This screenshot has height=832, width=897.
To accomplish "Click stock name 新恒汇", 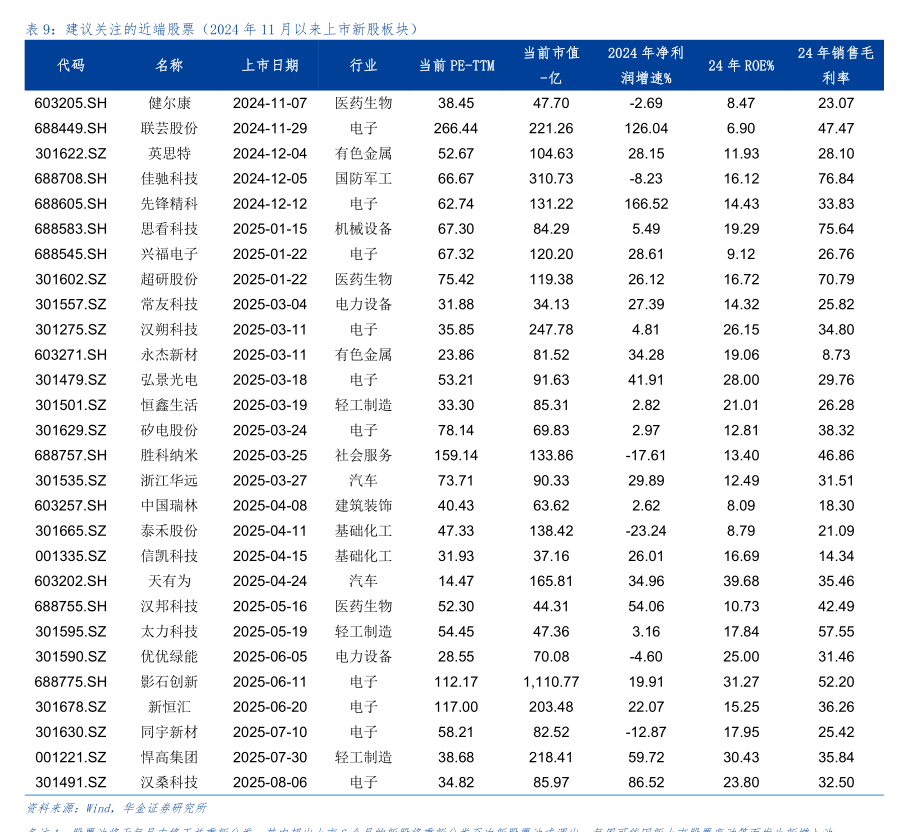I will tap(169, 707).
